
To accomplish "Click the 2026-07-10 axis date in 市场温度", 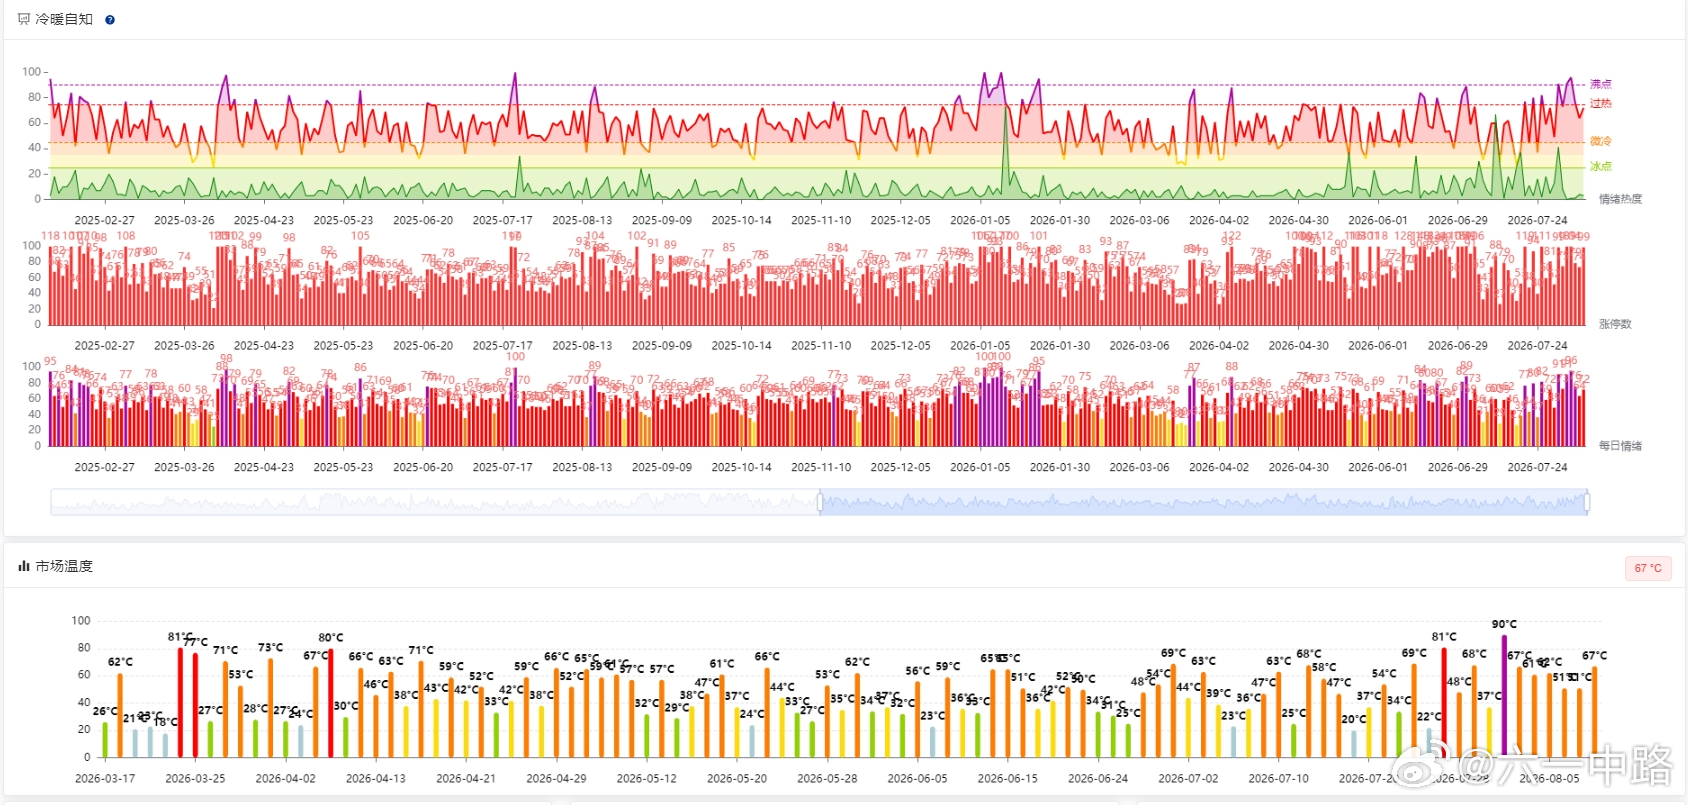I will coord(1279,778).
